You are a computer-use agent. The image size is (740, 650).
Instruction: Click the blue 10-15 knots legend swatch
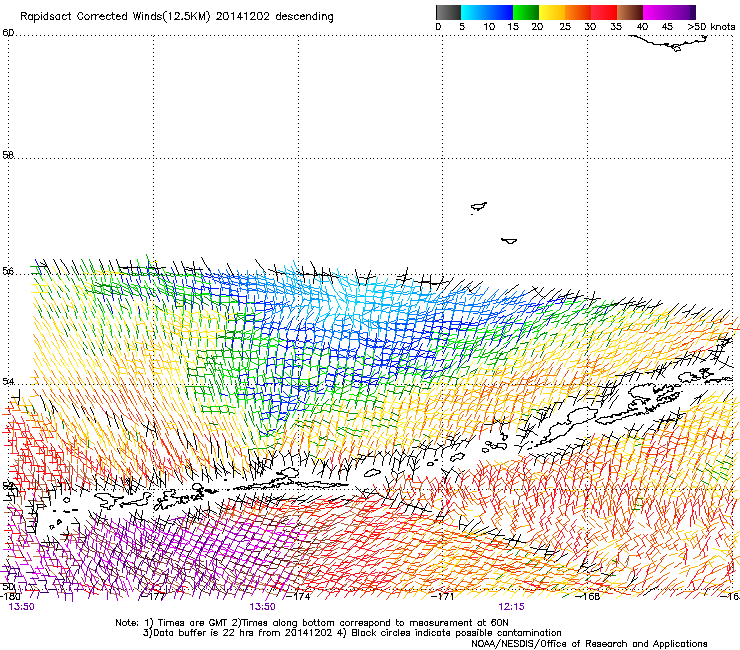pyautogui.click(x=500, y=12)
